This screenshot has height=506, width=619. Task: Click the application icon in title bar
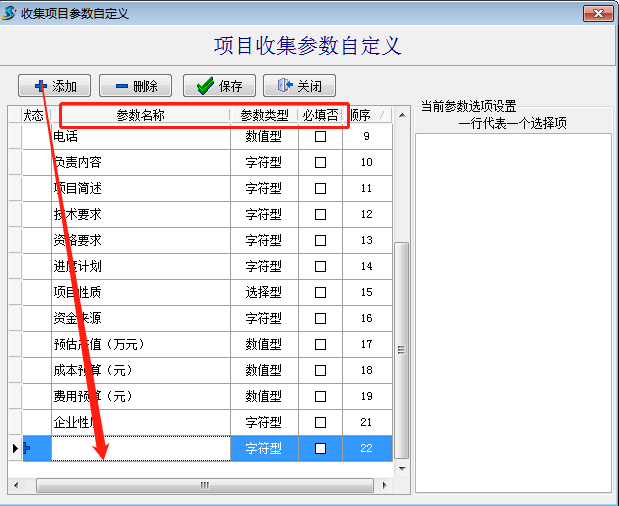[11, 13]
